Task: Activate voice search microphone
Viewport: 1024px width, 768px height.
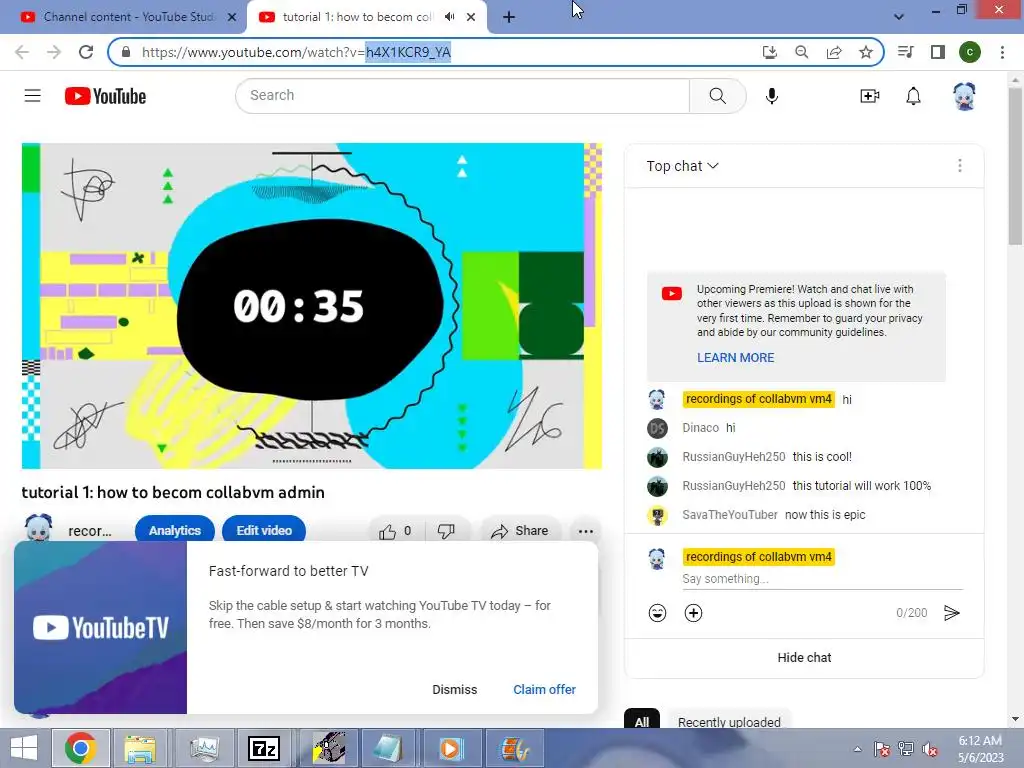Action: pos(771,96)
